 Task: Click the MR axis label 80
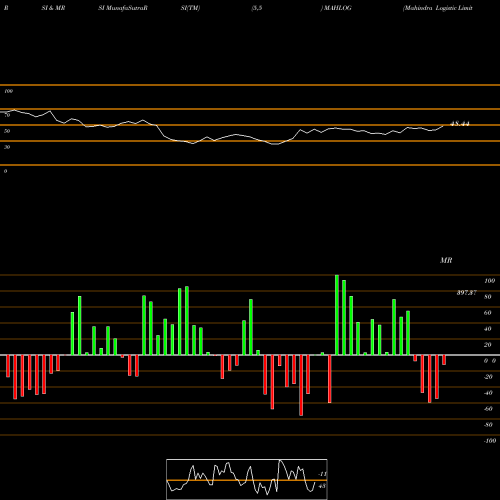(488, 297)
